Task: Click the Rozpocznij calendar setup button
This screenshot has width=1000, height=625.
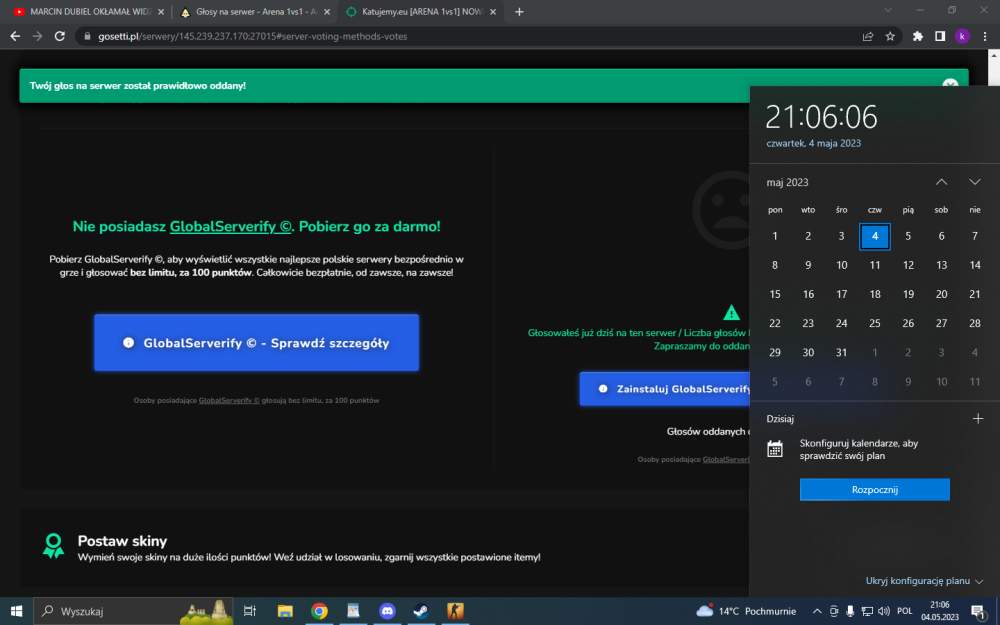Action: point(874,489)
